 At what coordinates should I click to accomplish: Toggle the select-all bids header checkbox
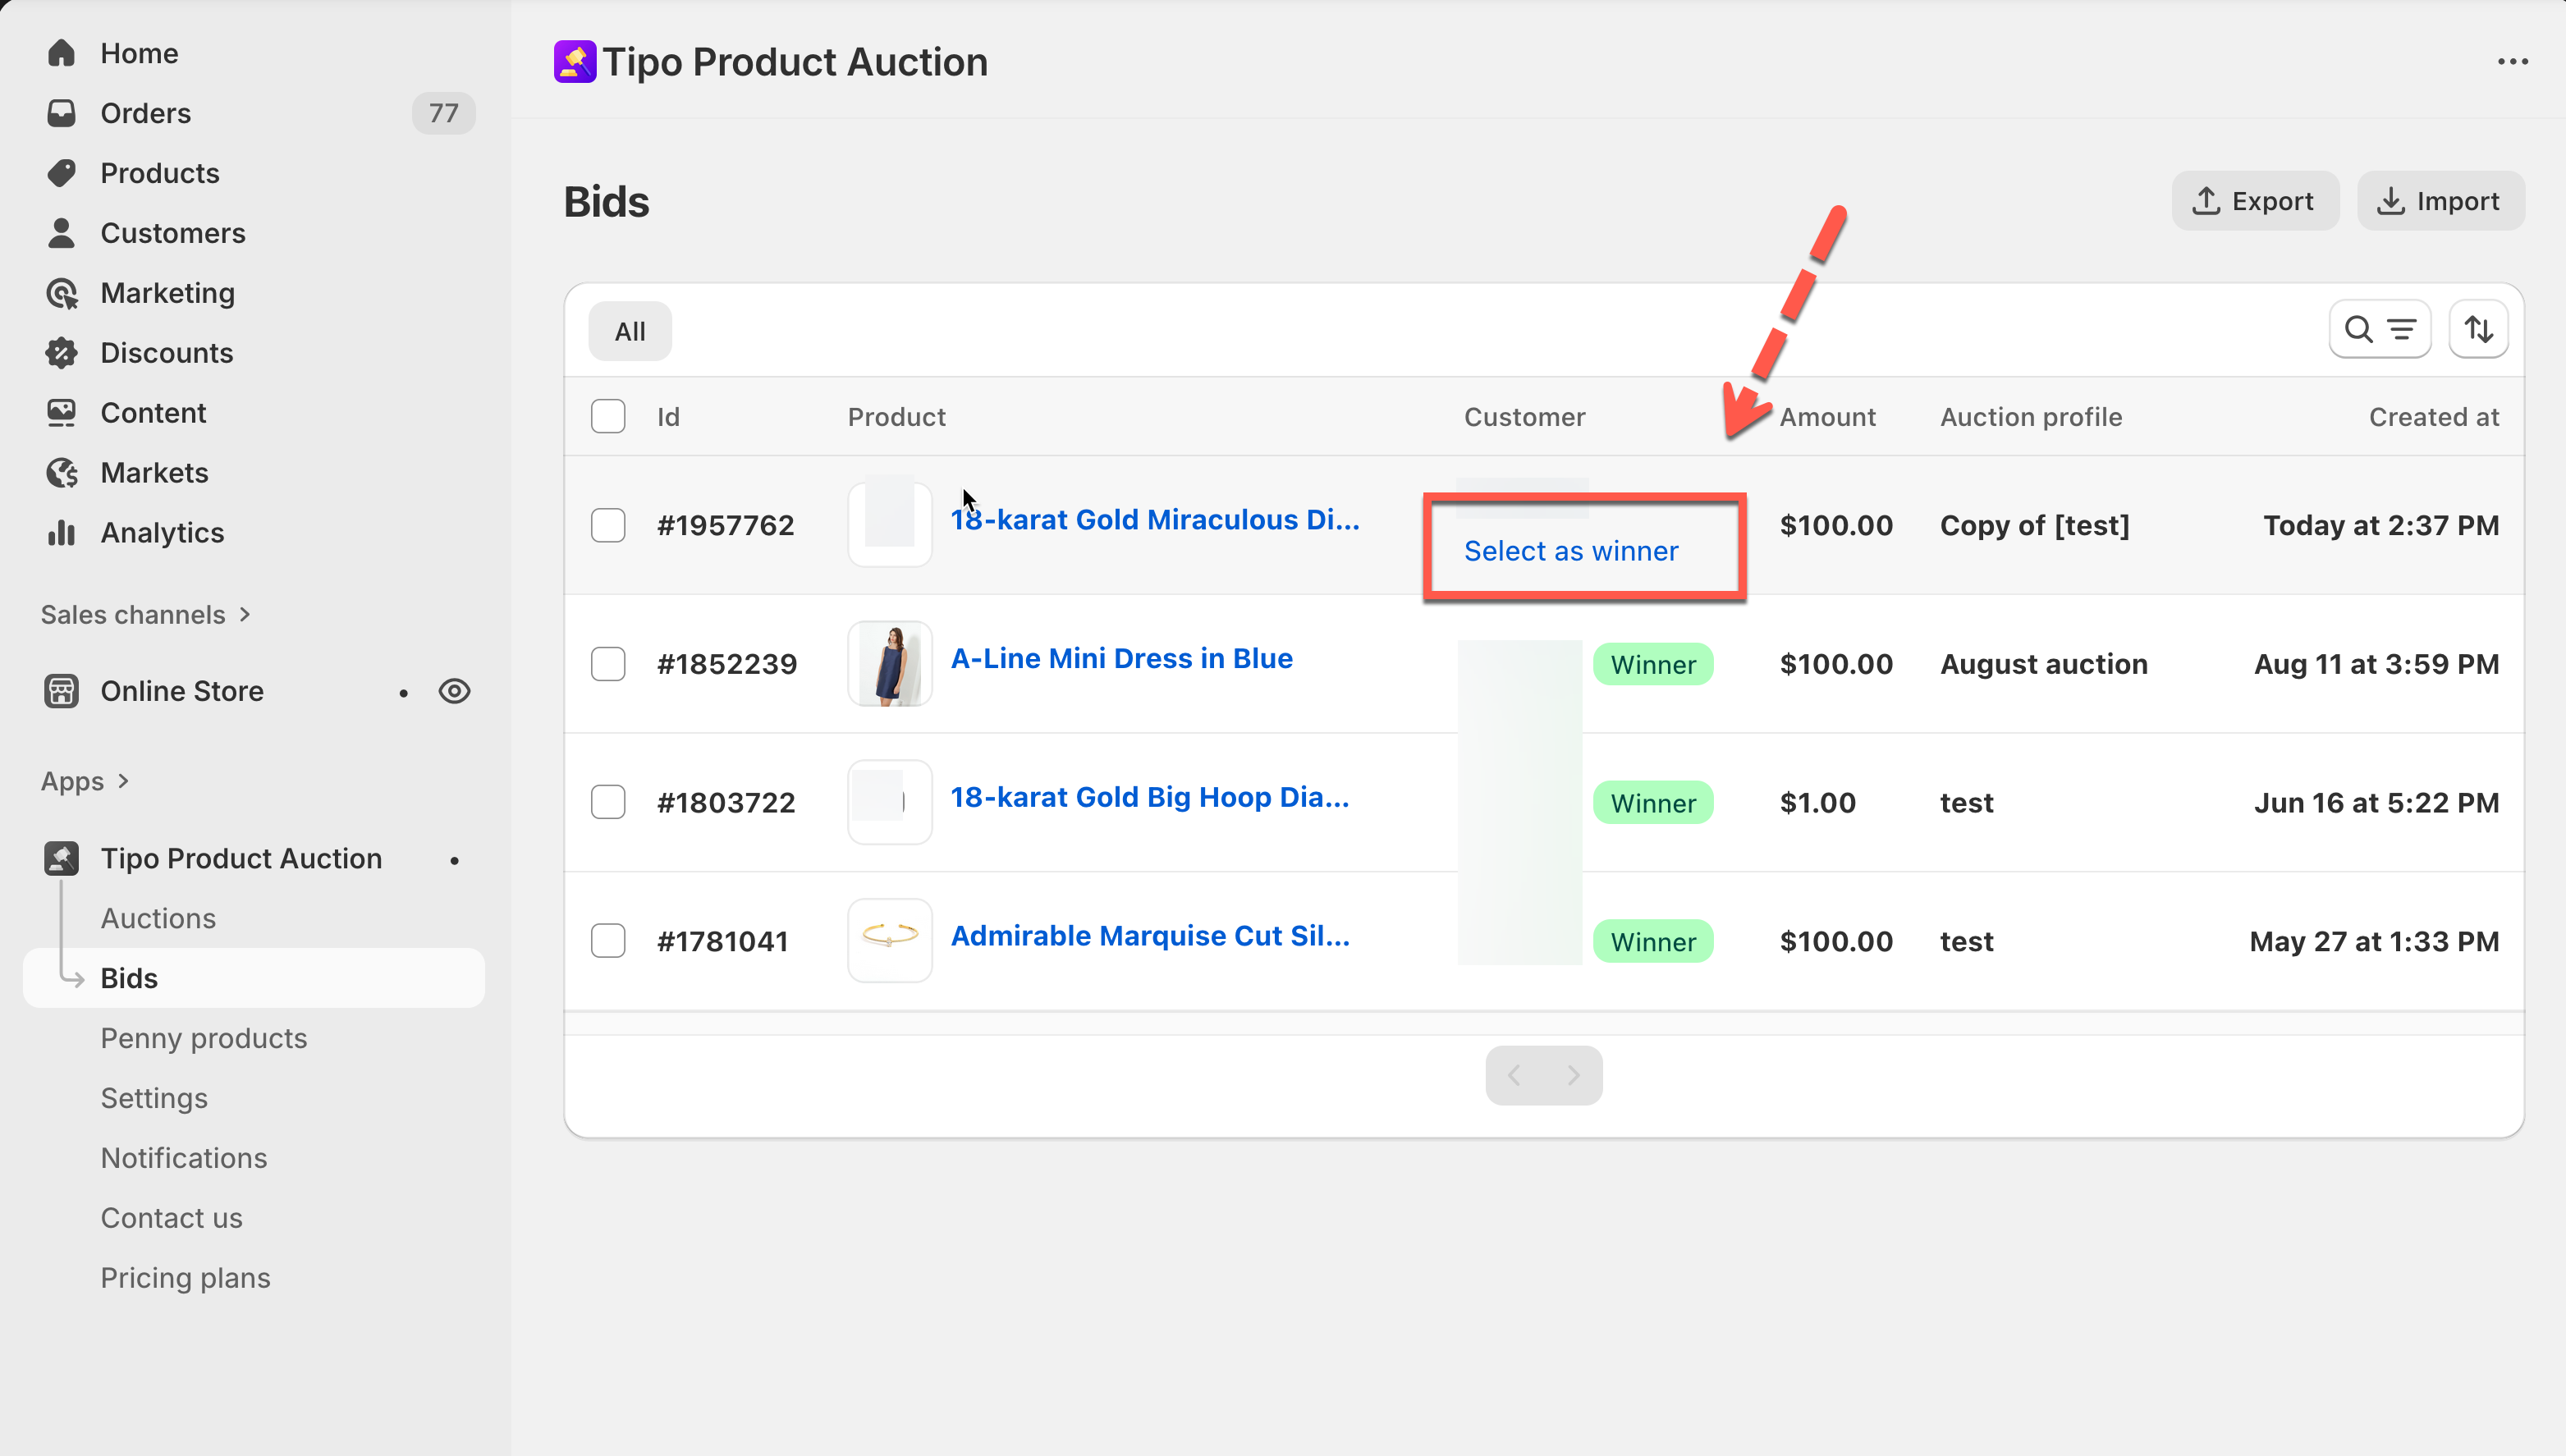608,416
